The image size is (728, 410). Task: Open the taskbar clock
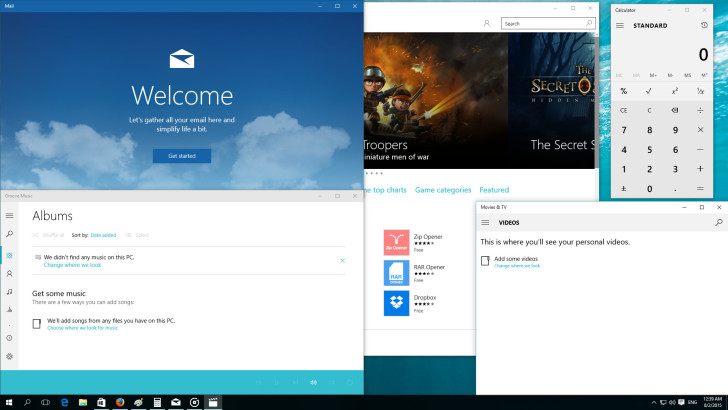click(x=712, y=402)
